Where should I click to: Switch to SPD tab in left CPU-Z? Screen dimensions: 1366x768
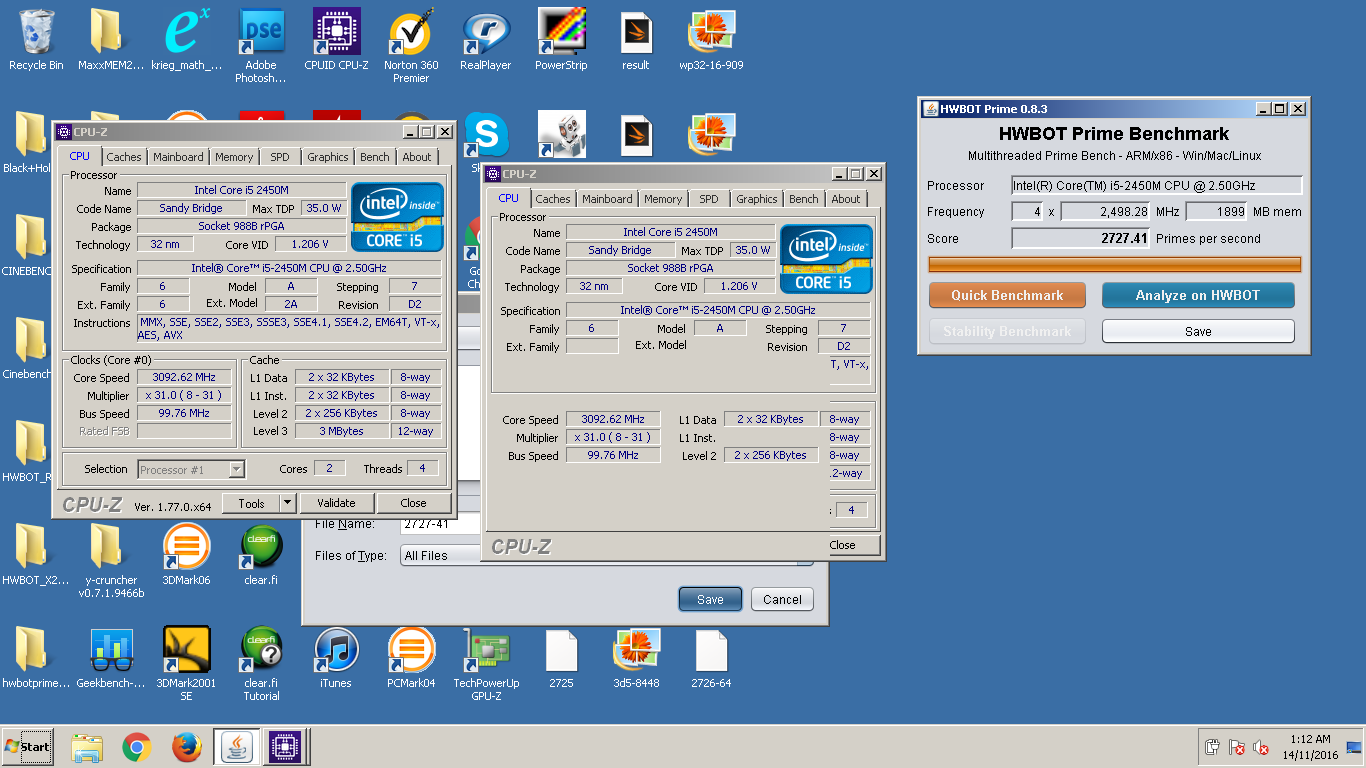tap(280, 157)
